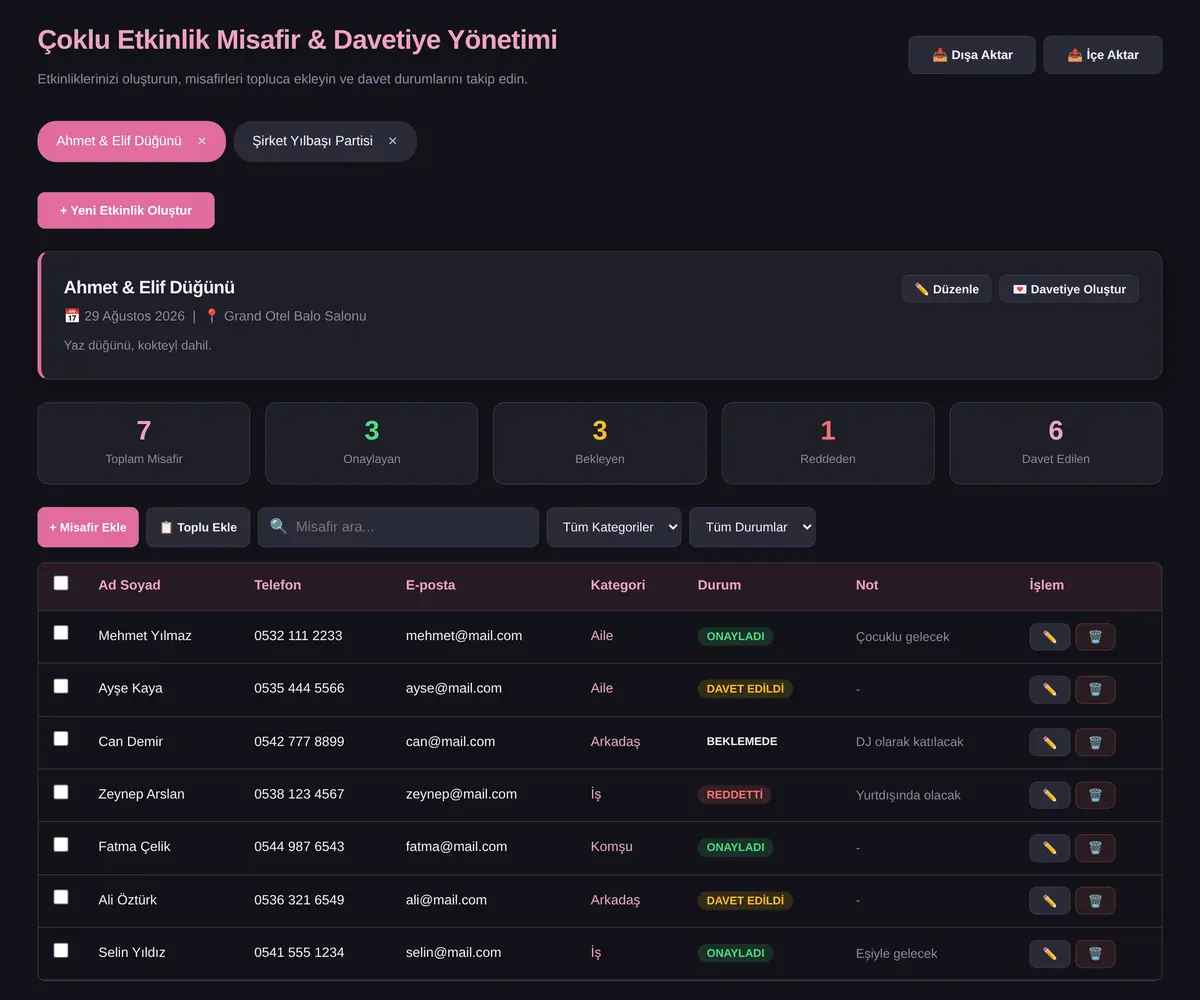This screenshot has width=1200, height=1000.
Task: Open the Tüm Kategoriler dropdown
Action: [614, 527]
